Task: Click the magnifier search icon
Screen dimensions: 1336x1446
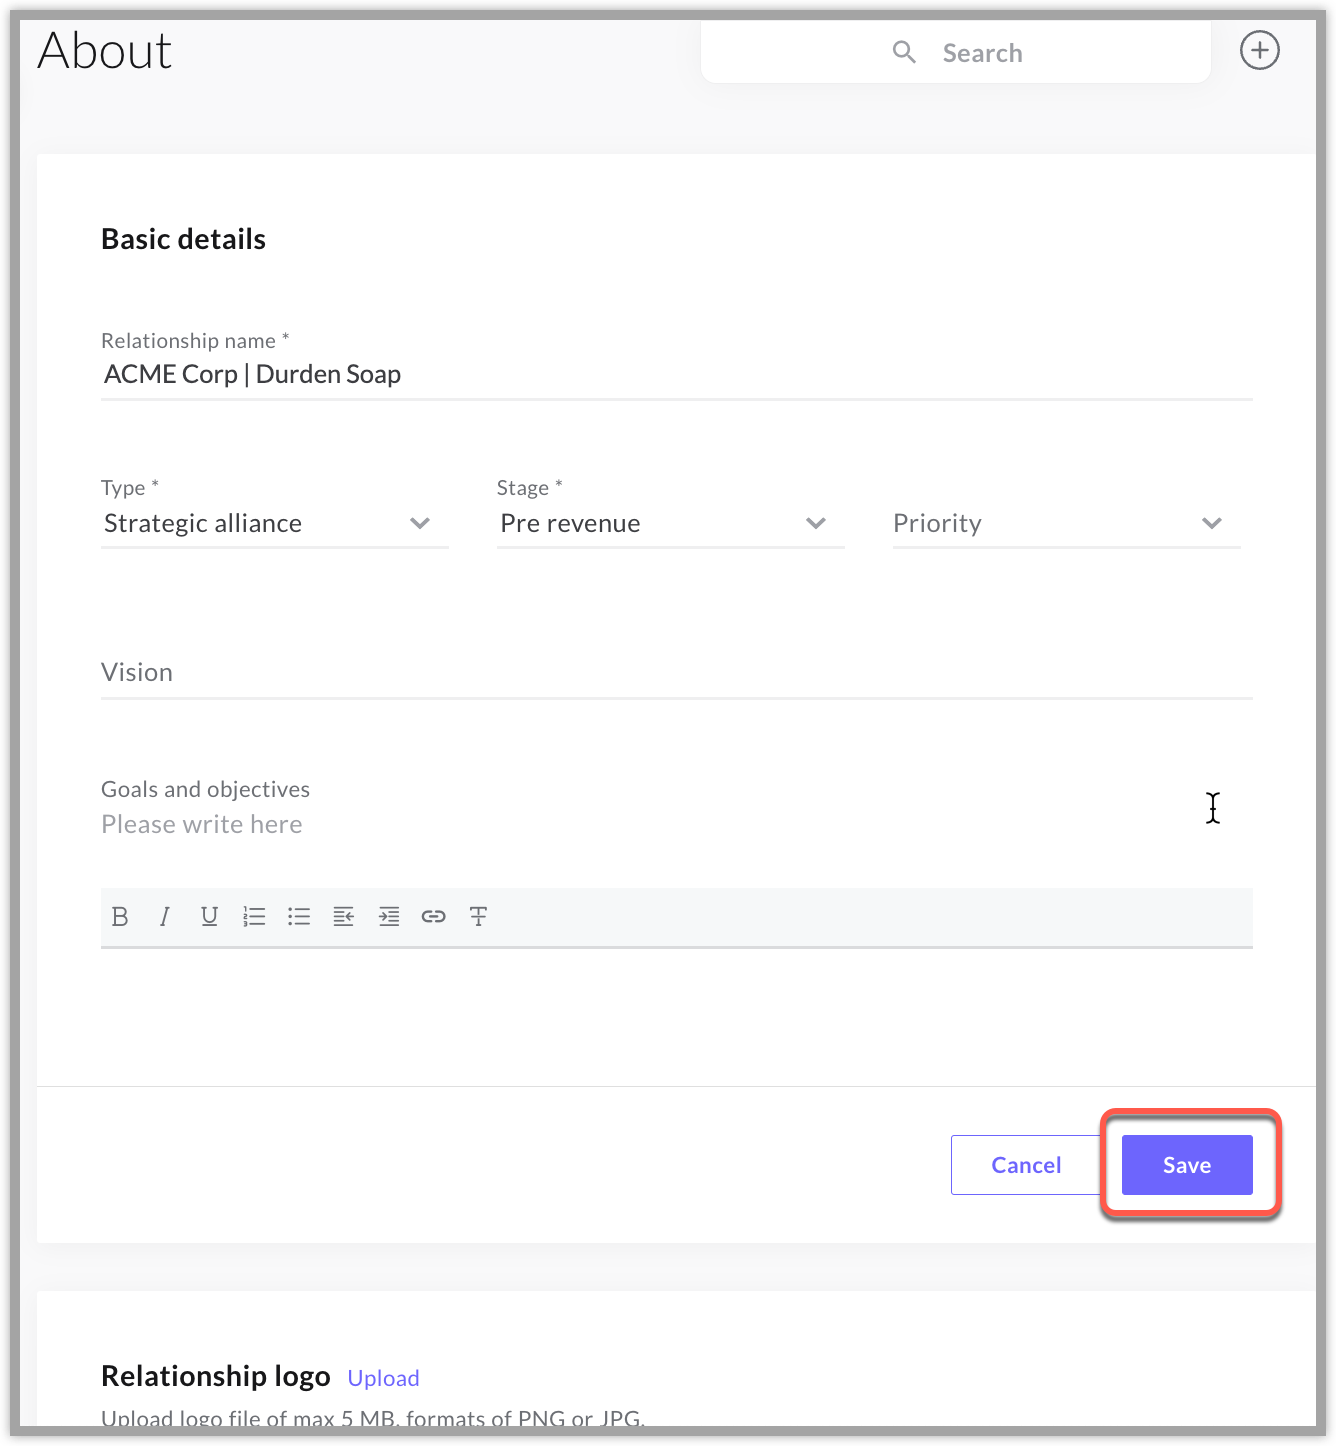Action: [904, 52]
